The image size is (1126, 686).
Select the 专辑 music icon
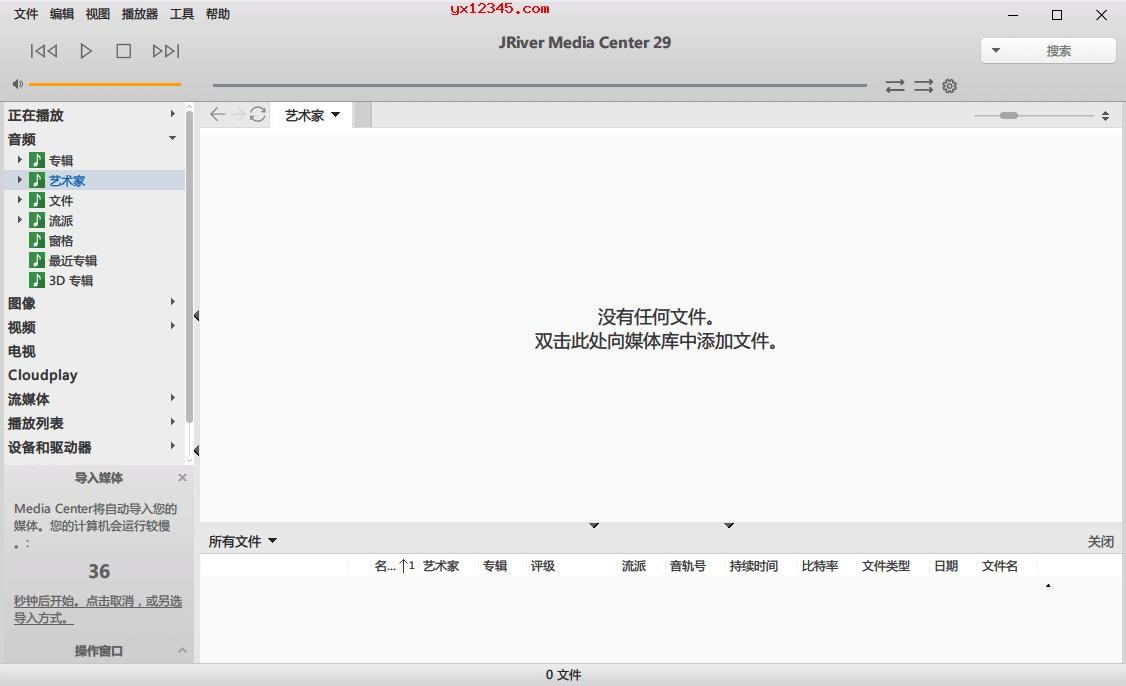(37, 159)
